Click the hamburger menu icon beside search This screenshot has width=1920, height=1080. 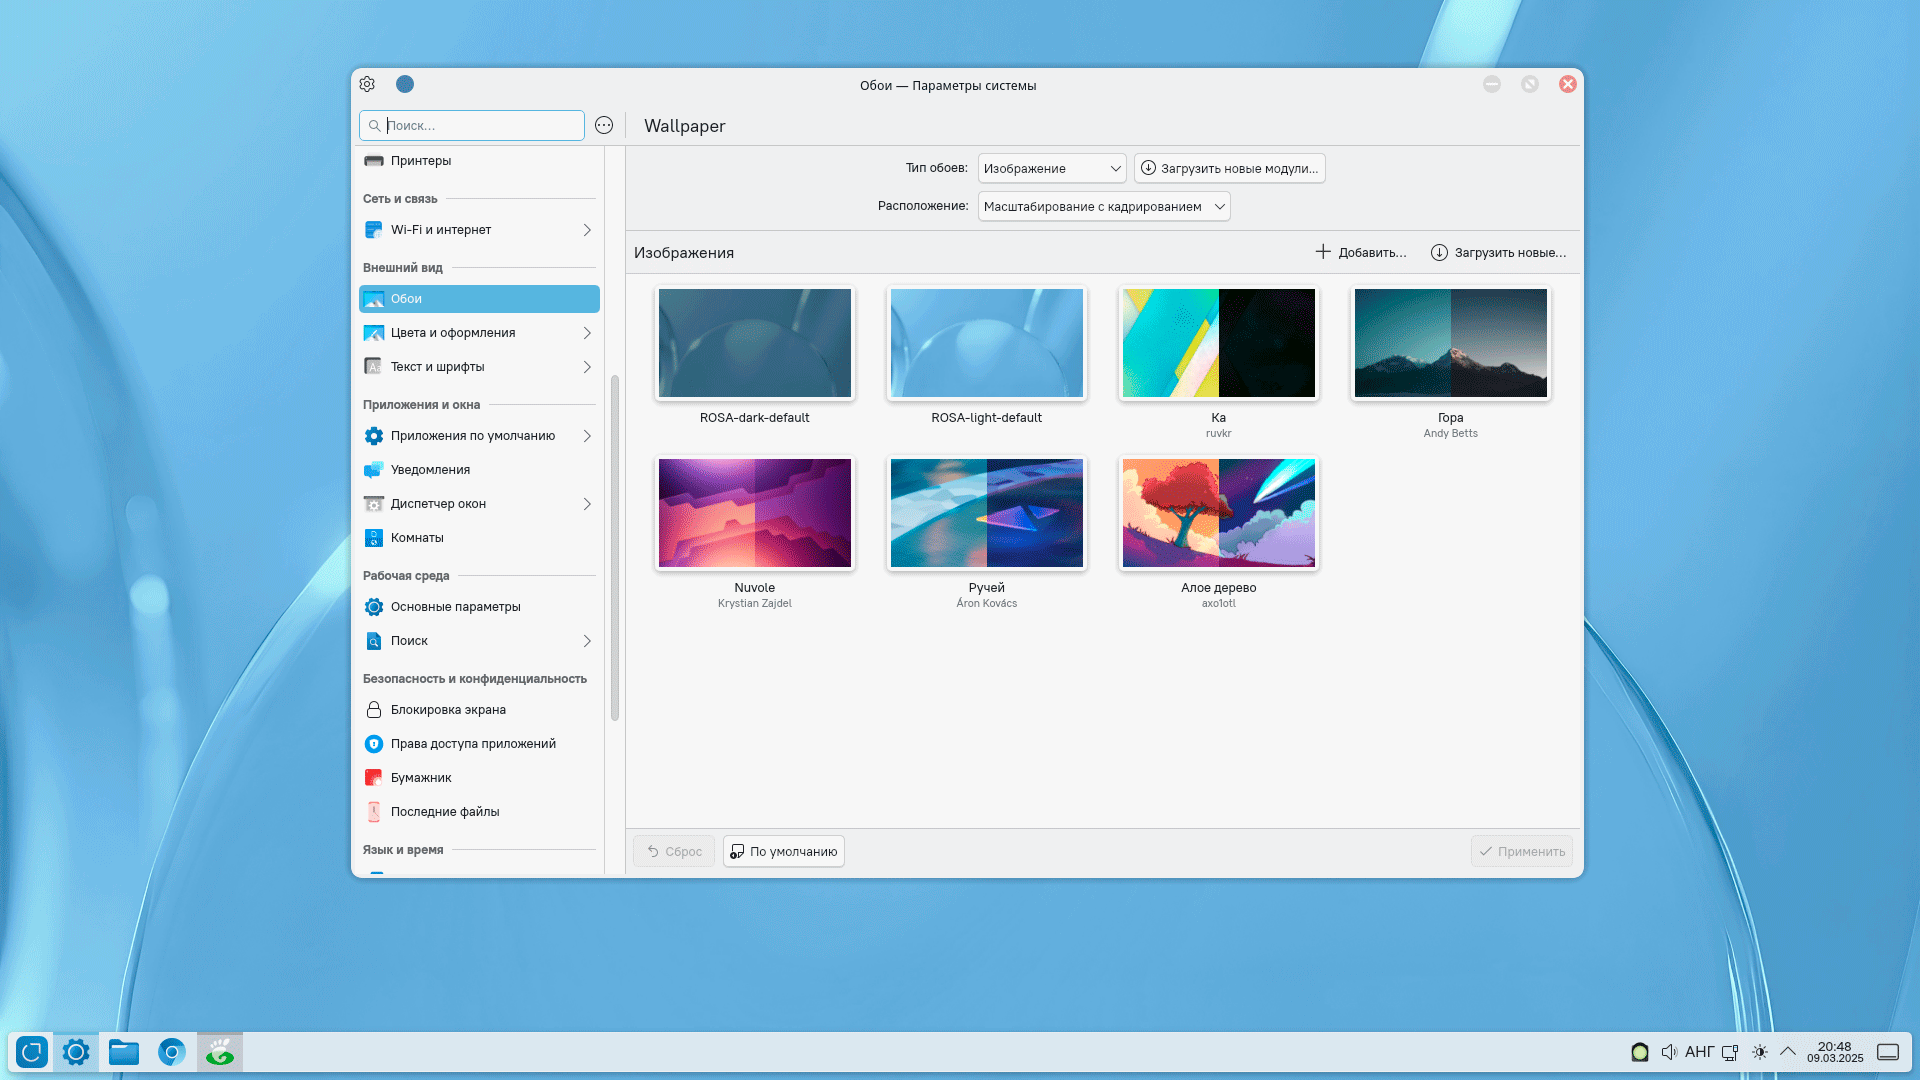pos(604,125)
